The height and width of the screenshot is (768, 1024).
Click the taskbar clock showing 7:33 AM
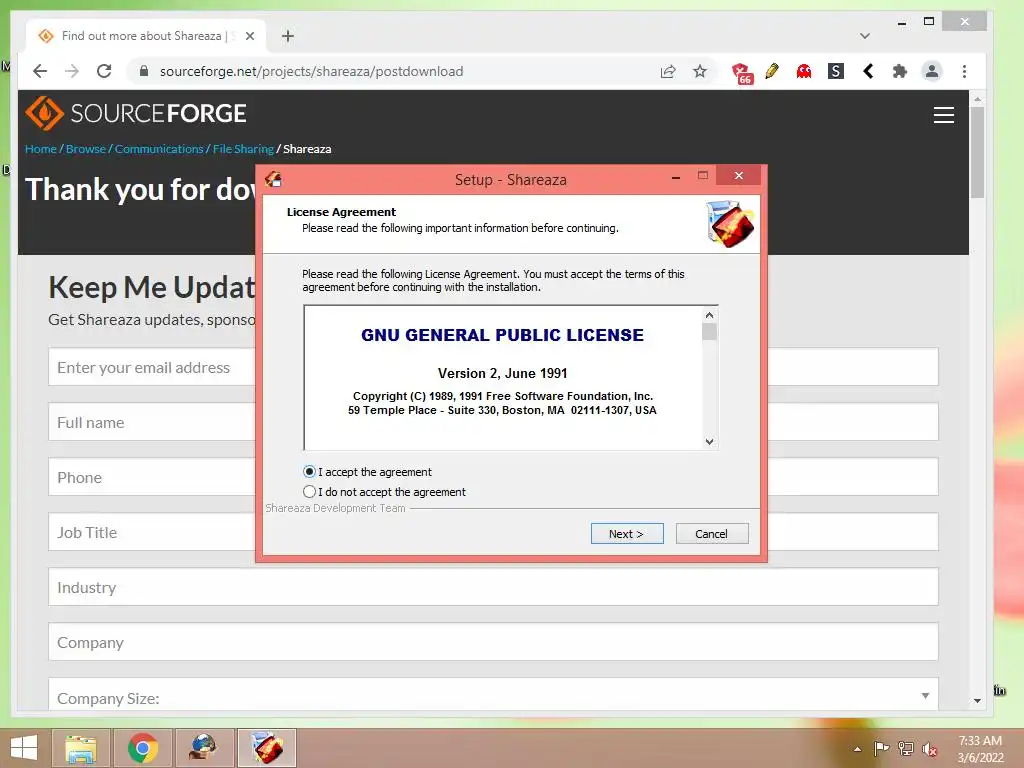(980, 749)
